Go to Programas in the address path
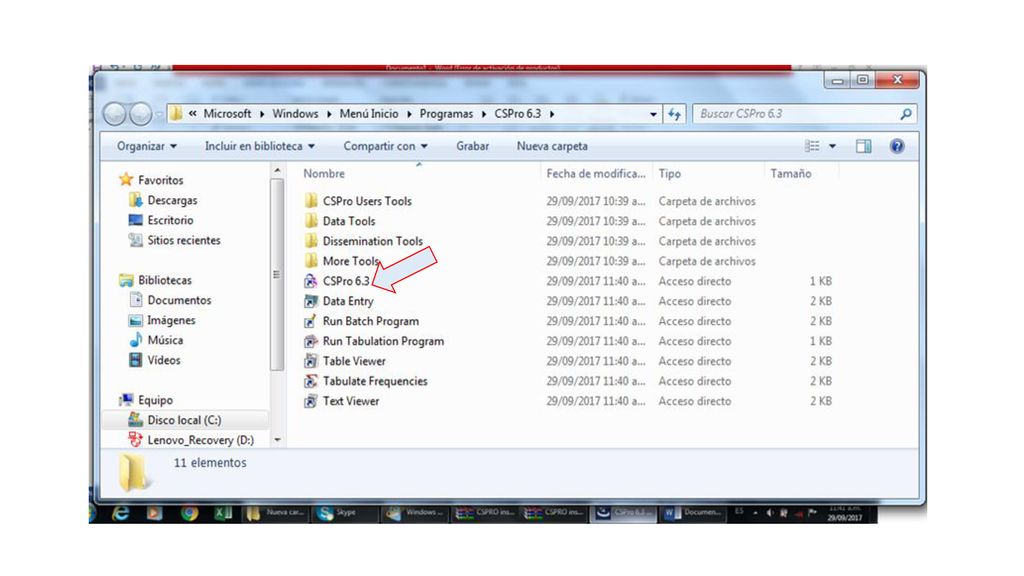Image resolution: width=1024 pixels, height=576 pixels. tap(446, 114)
